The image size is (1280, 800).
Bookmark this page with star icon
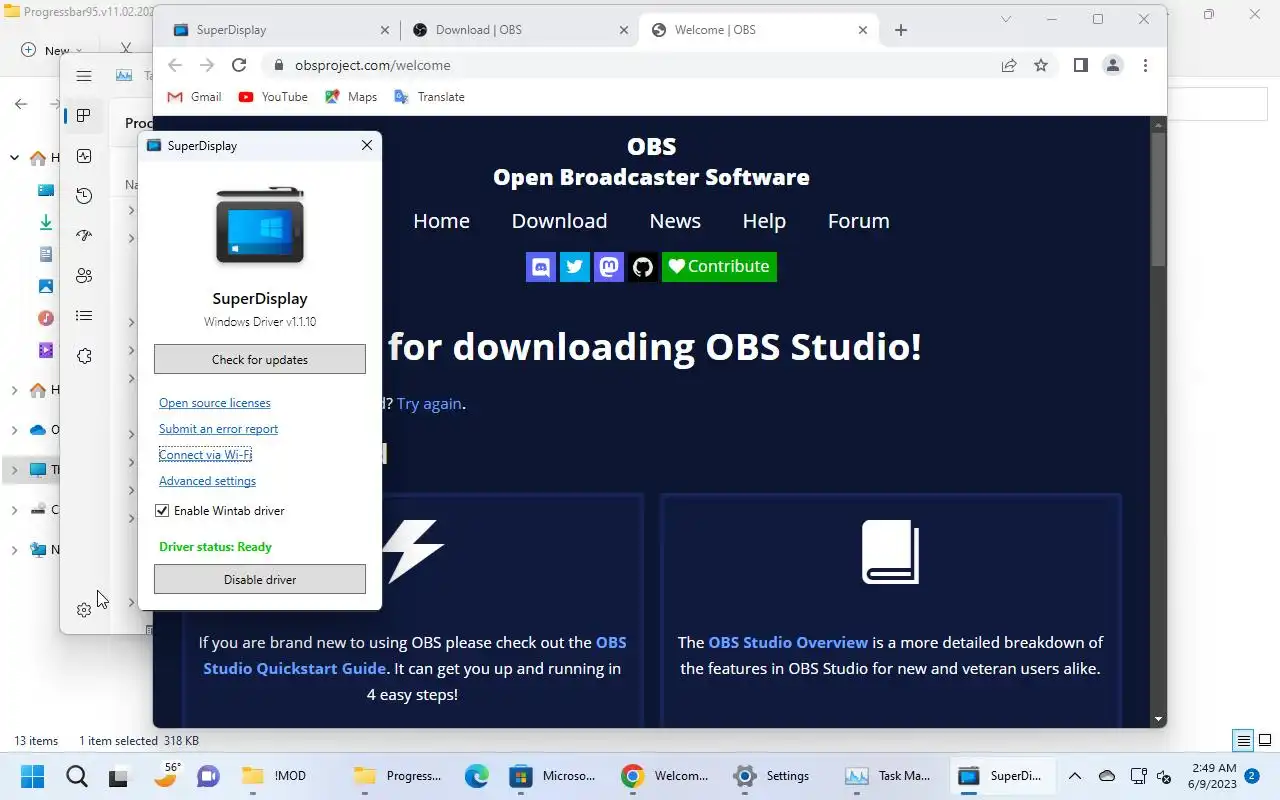pos(1041,65)
